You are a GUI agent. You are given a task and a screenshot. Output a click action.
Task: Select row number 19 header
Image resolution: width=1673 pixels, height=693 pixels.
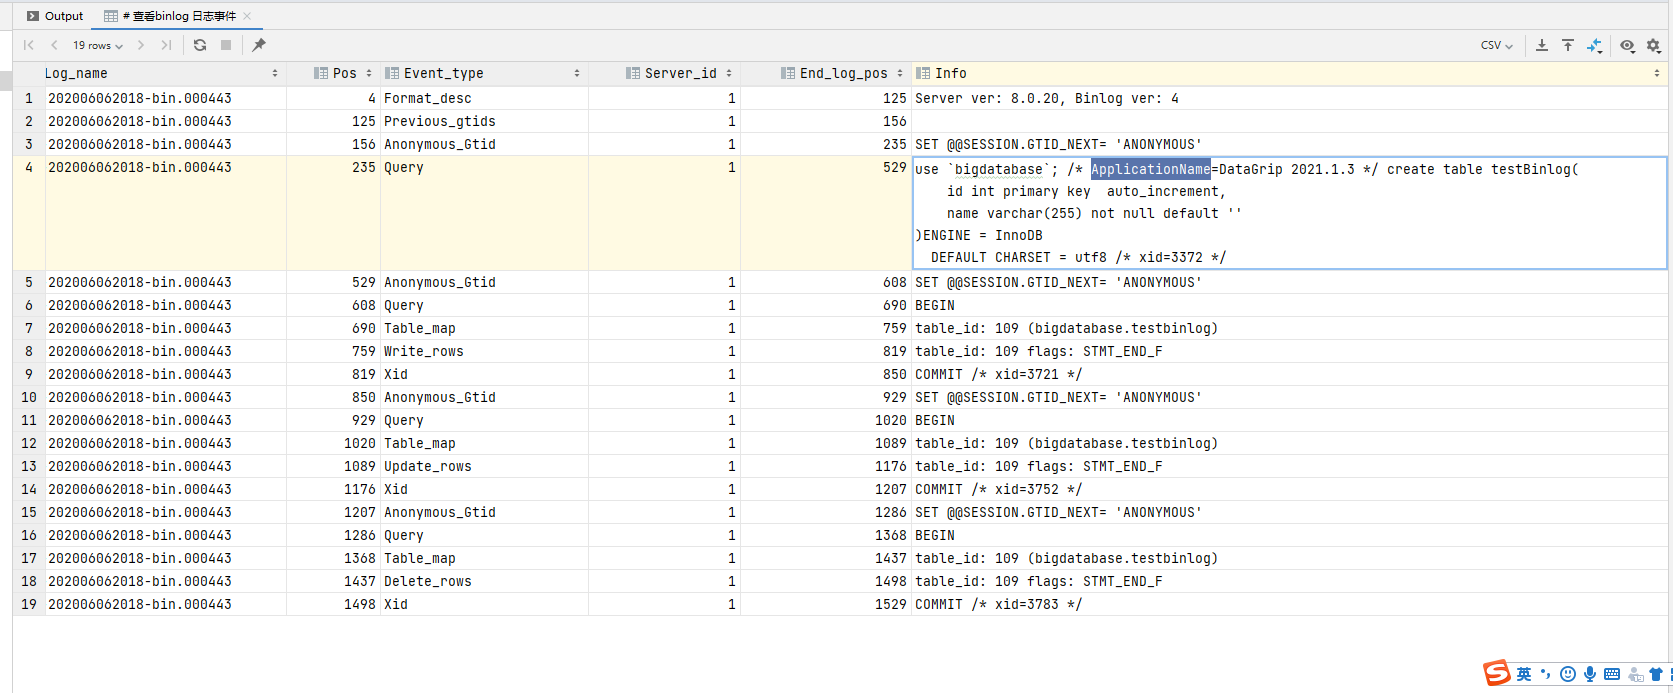(29, 604)
